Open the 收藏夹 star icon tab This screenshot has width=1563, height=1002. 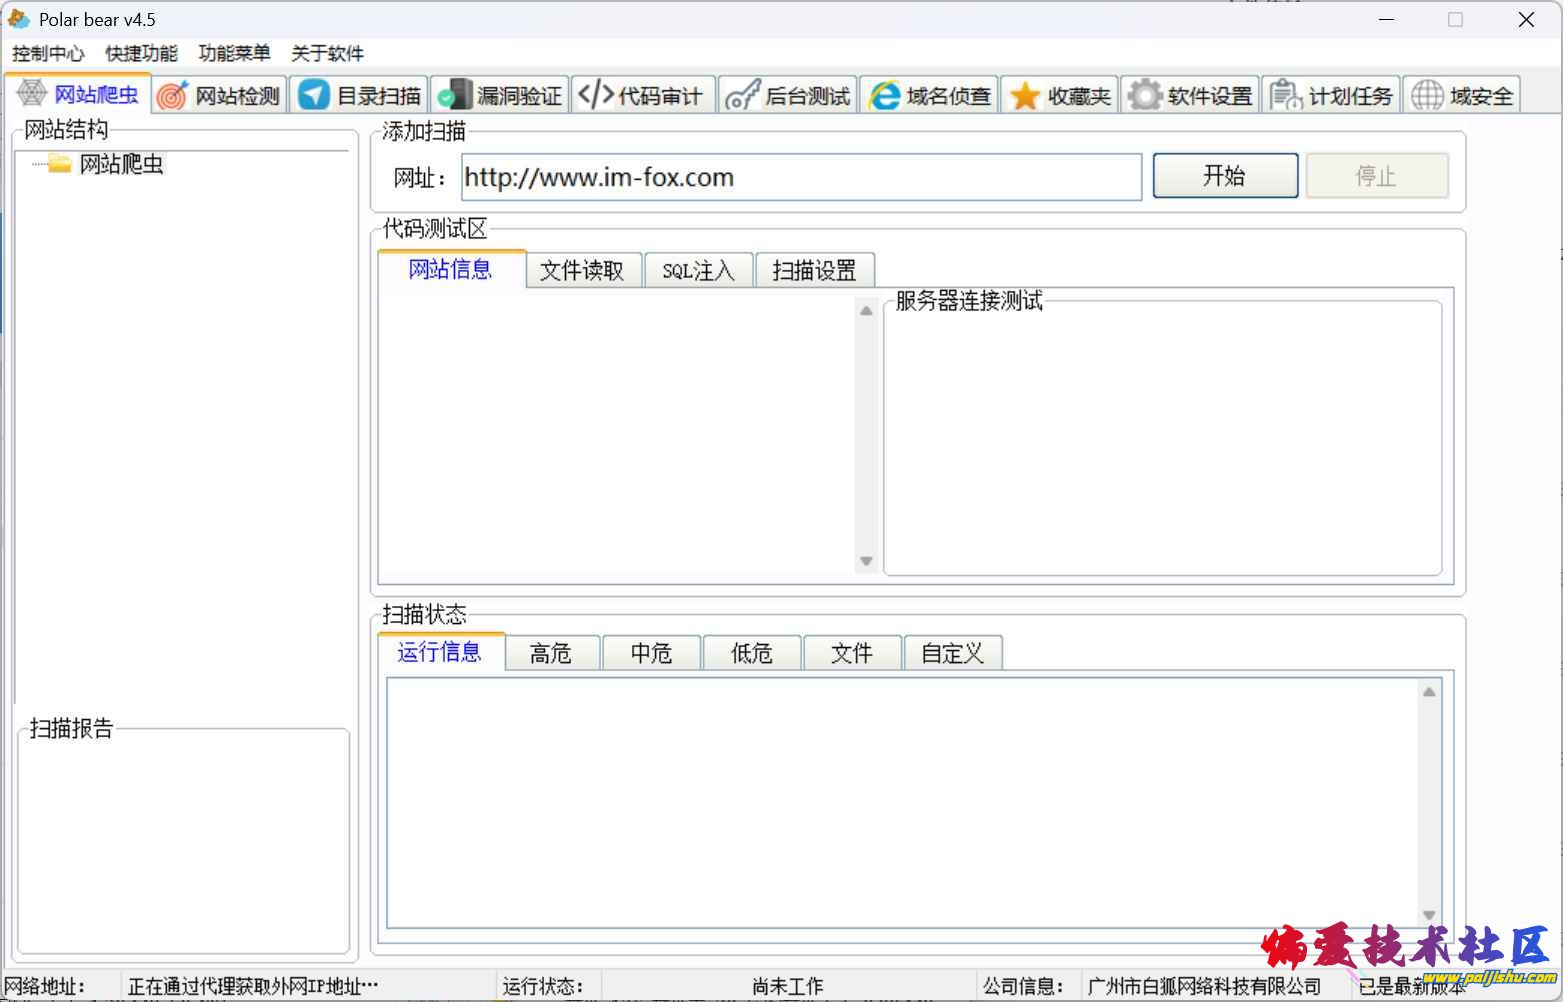pos(1025,96)
